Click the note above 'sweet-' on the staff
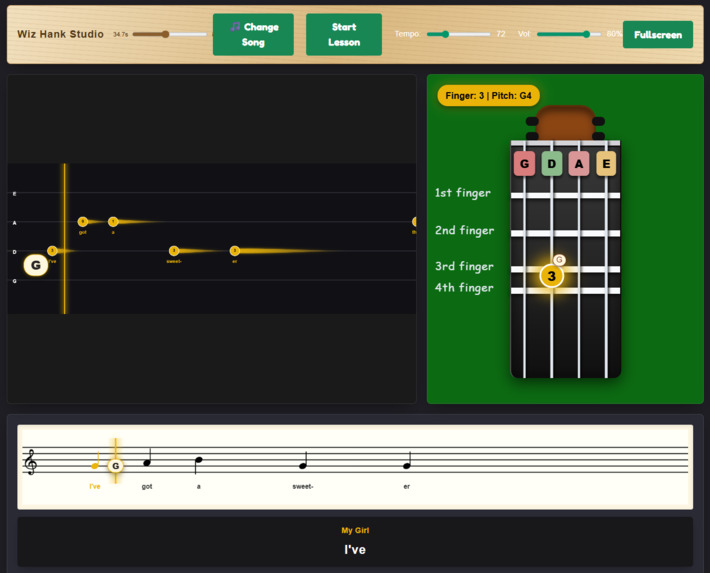This screenshot has width=710, height=573. click(x=303, y=461)
